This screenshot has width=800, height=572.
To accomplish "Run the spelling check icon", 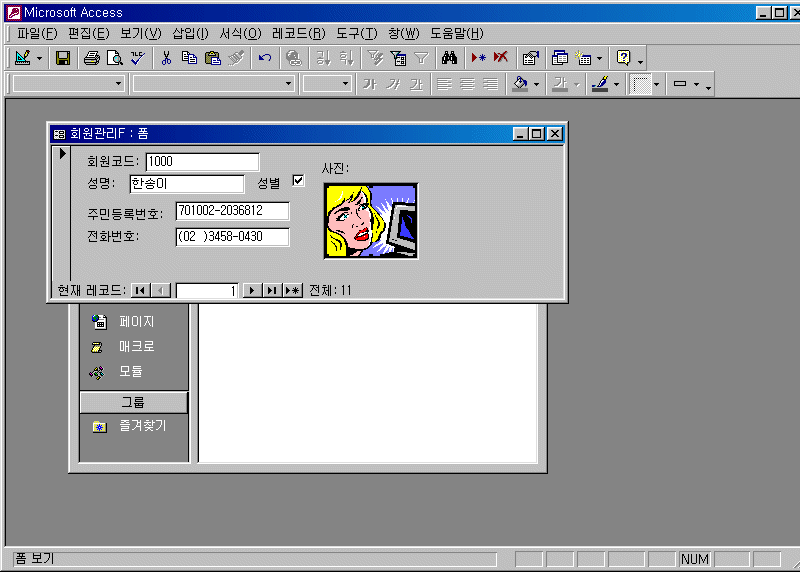I will [138, 58].
